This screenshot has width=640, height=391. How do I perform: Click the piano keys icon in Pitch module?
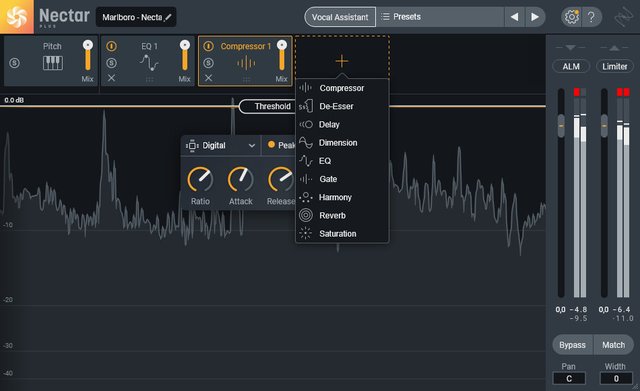53,63
